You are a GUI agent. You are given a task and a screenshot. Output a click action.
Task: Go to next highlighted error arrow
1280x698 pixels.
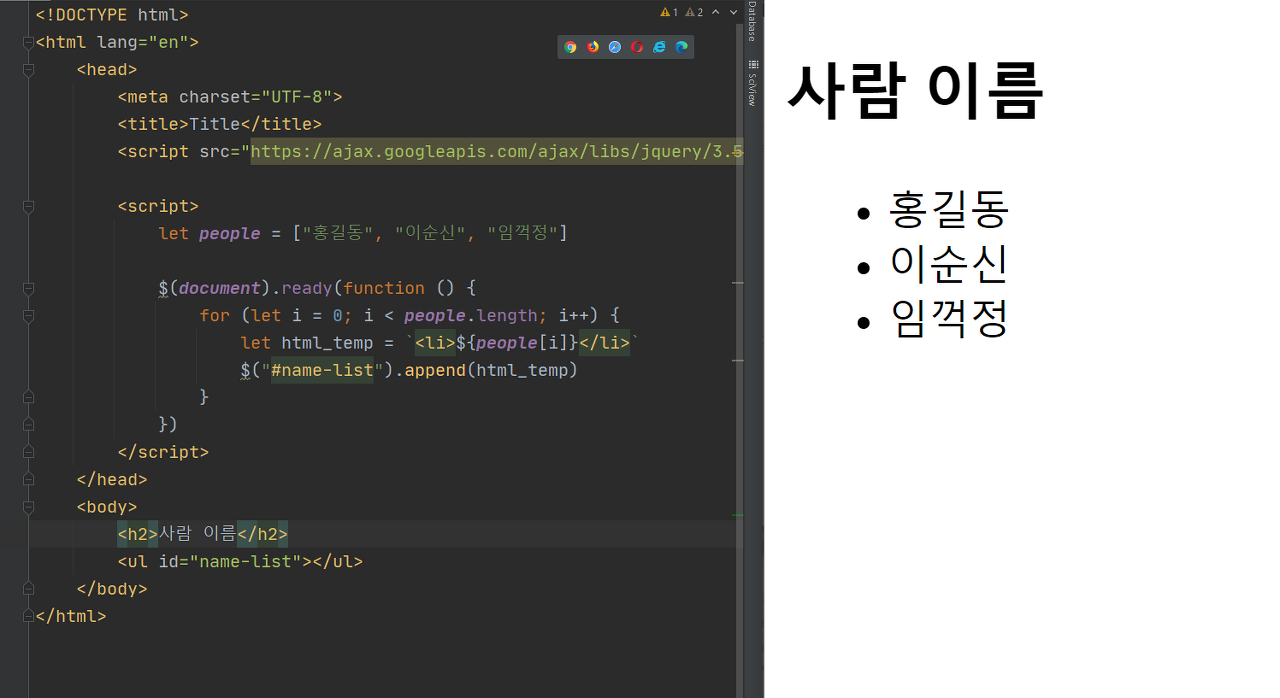pos(733,12)
